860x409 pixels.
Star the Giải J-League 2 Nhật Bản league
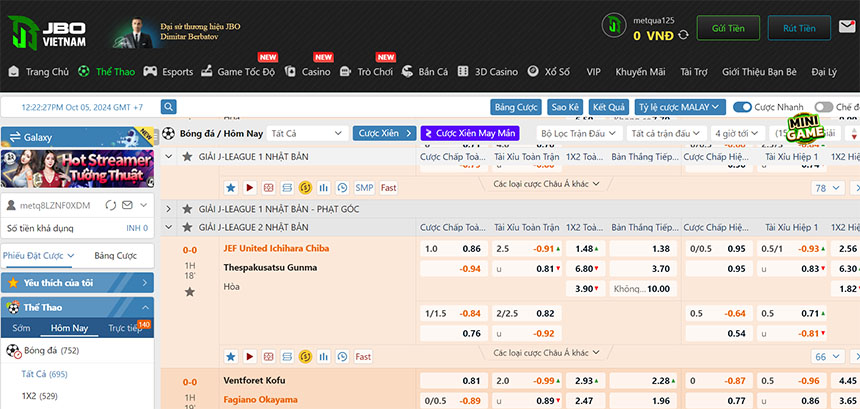[187, 227]
